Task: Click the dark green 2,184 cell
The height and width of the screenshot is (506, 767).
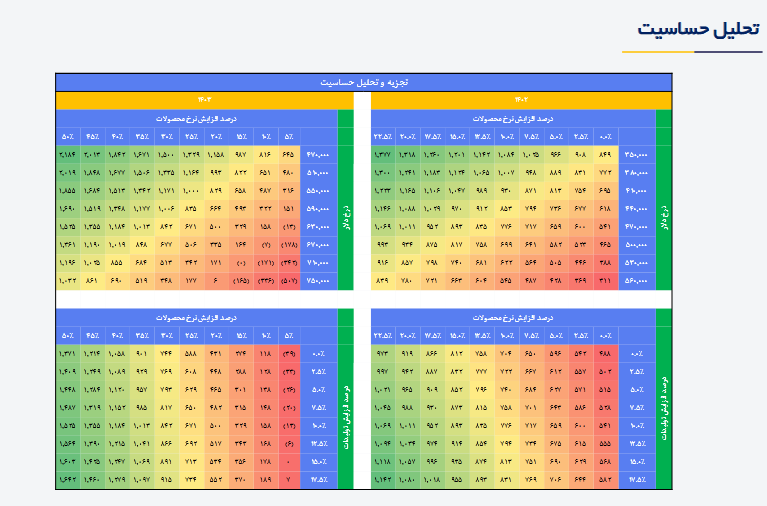Action: [x=68, y=155]
